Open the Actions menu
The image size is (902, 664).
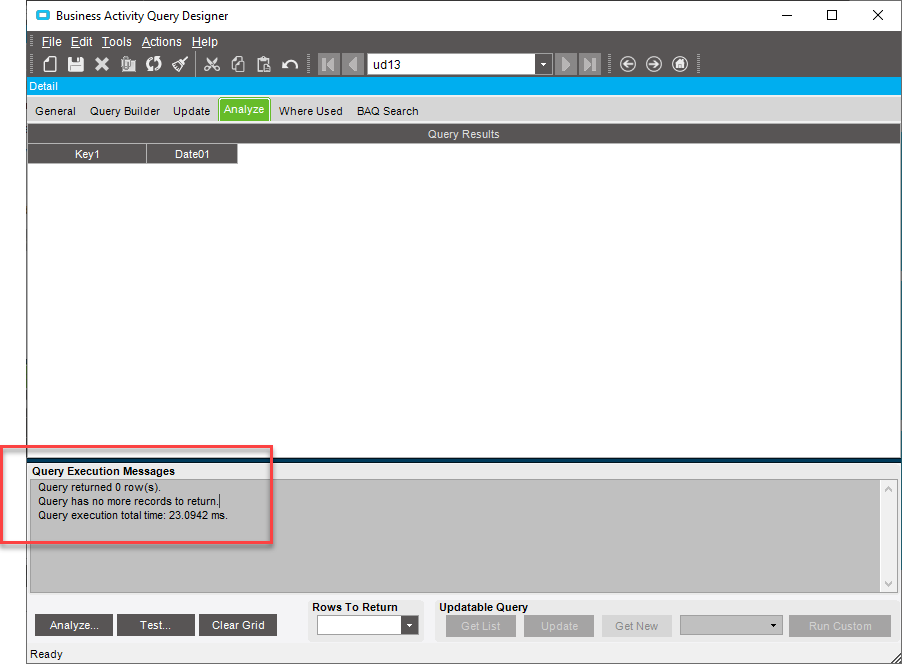161,41
